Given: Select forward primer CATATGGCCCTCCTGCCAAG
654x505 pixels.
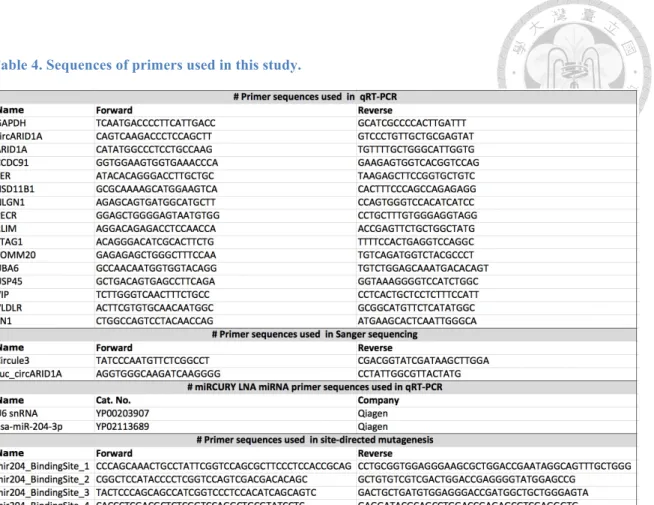Looking at the screenshot, I should coord(154,149).
